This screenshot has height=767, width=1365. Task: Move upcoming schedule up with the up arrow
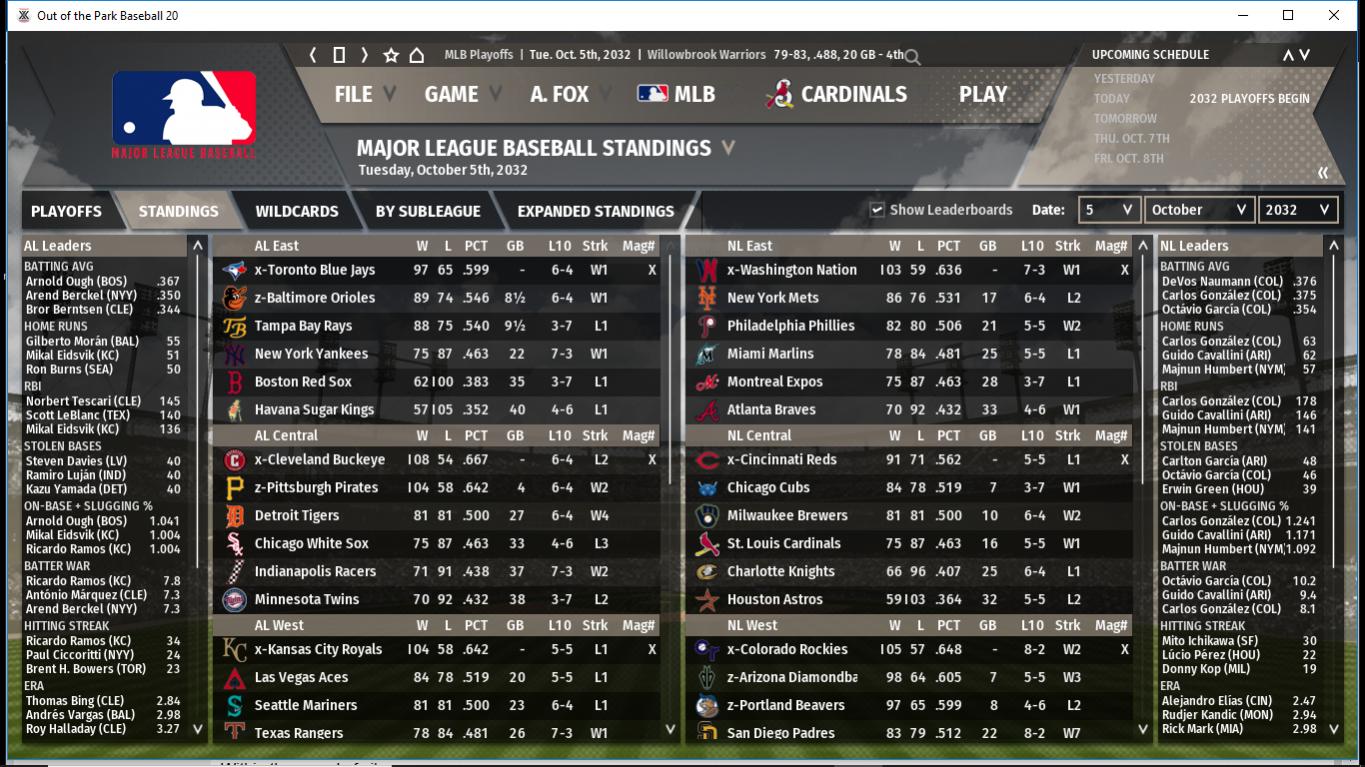(1289, 55)
